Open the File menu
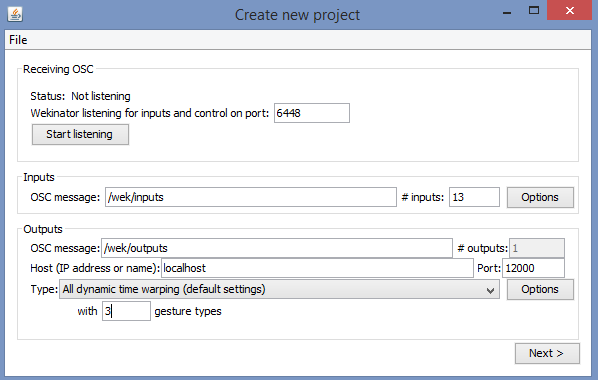Image resolution: width=598 pixels, height=380 pixels. click(18, 40)
